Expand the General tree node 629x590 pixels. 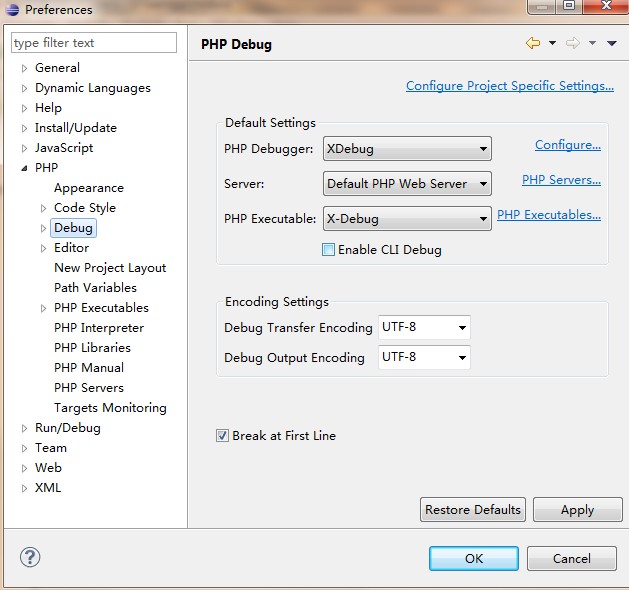pos(24,68)
